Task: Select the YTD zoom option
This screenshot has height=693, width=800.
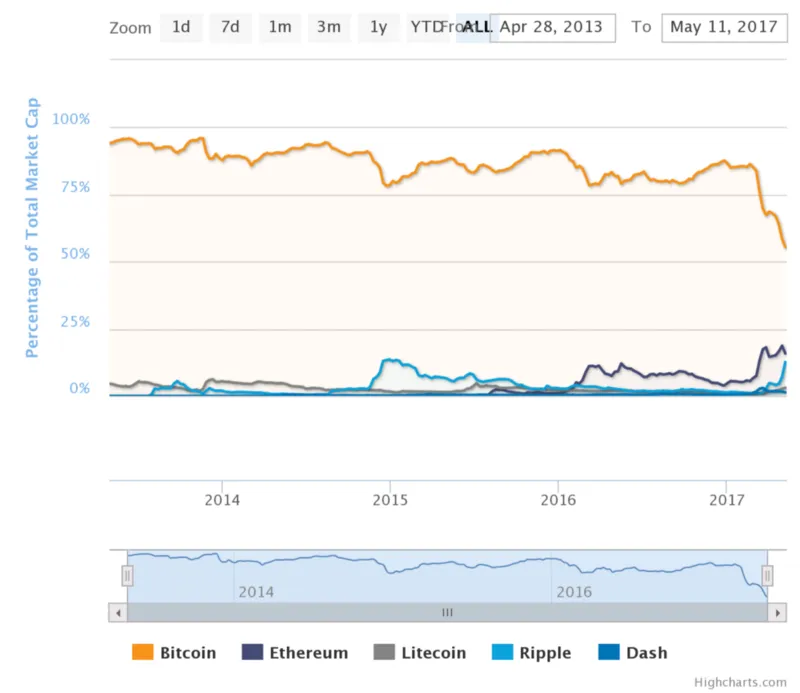Action: (428, 27)
